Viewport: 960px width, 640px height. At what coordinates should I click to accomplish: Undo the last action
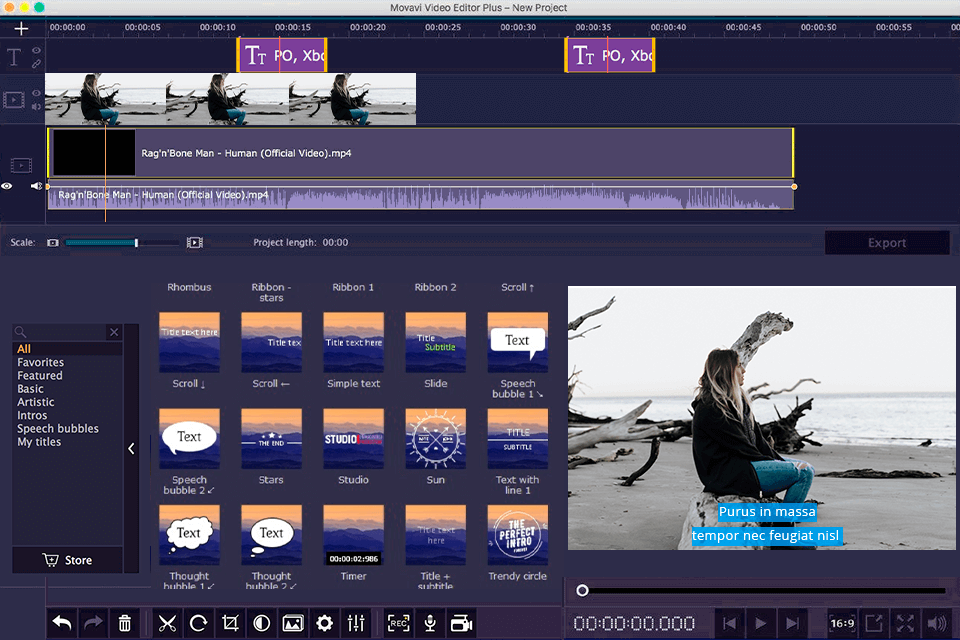click(62, 623)
